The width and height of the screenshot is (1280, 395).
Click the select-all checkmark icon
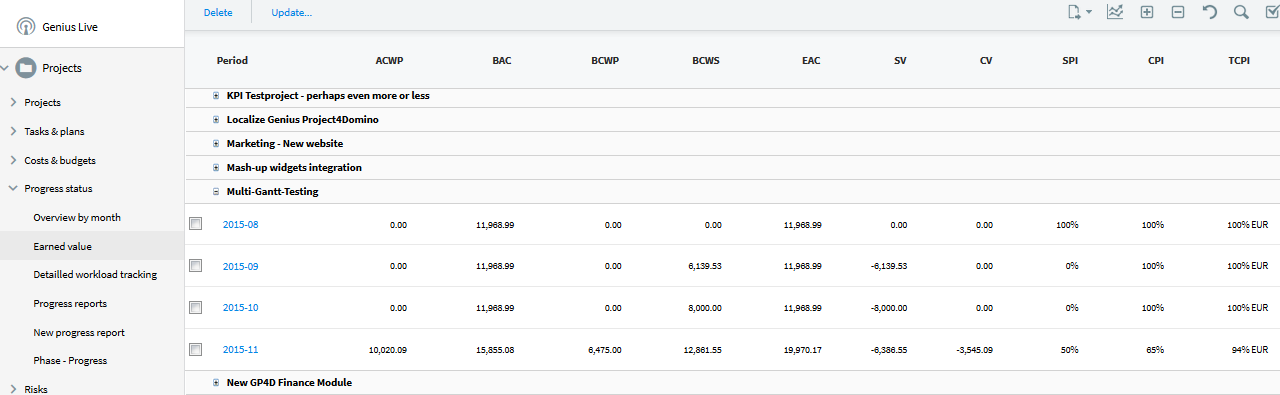click(1272, 13)
